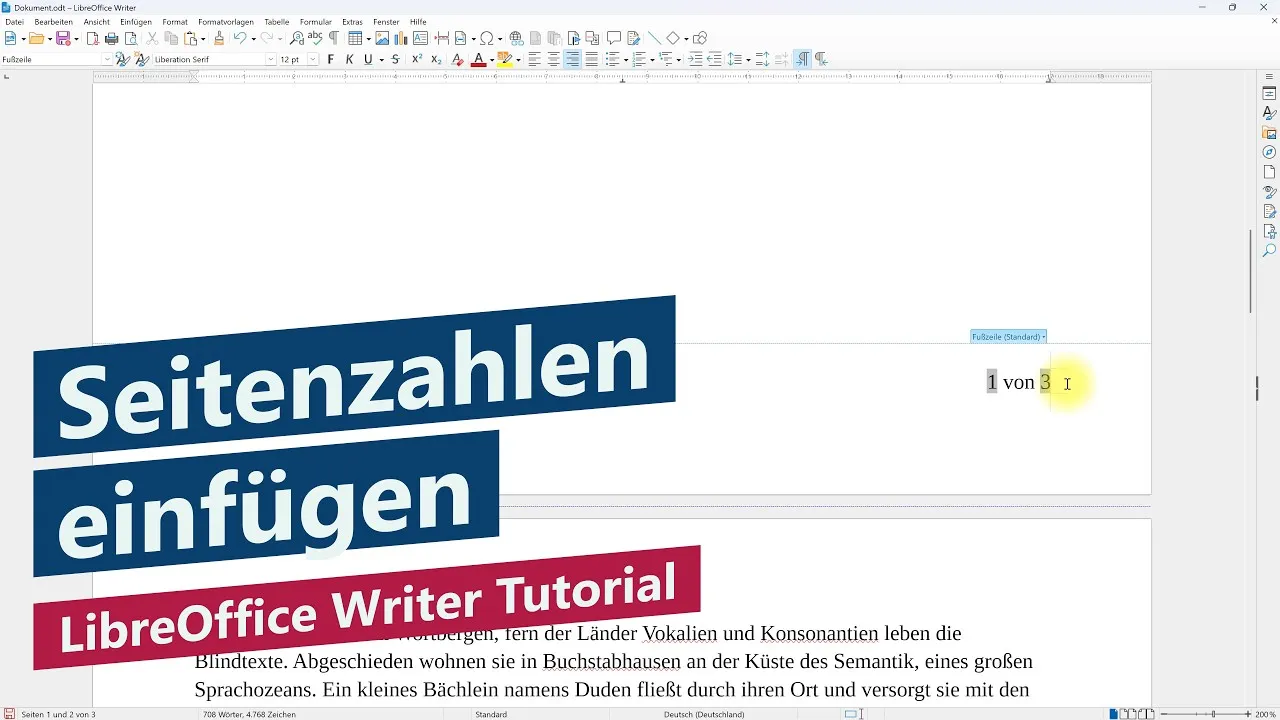The width and height of the screenshot is (1280, 720).
Task: Open the Extras menu
Action: coord(352,21)
